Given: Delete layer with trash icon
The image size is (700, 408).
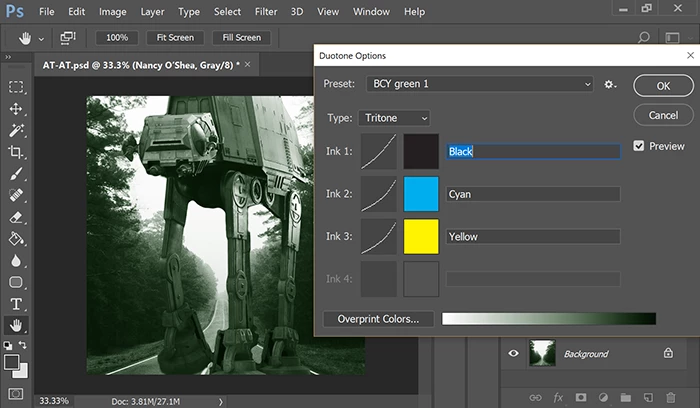Looking at the screenshot, I should (671, 397).
